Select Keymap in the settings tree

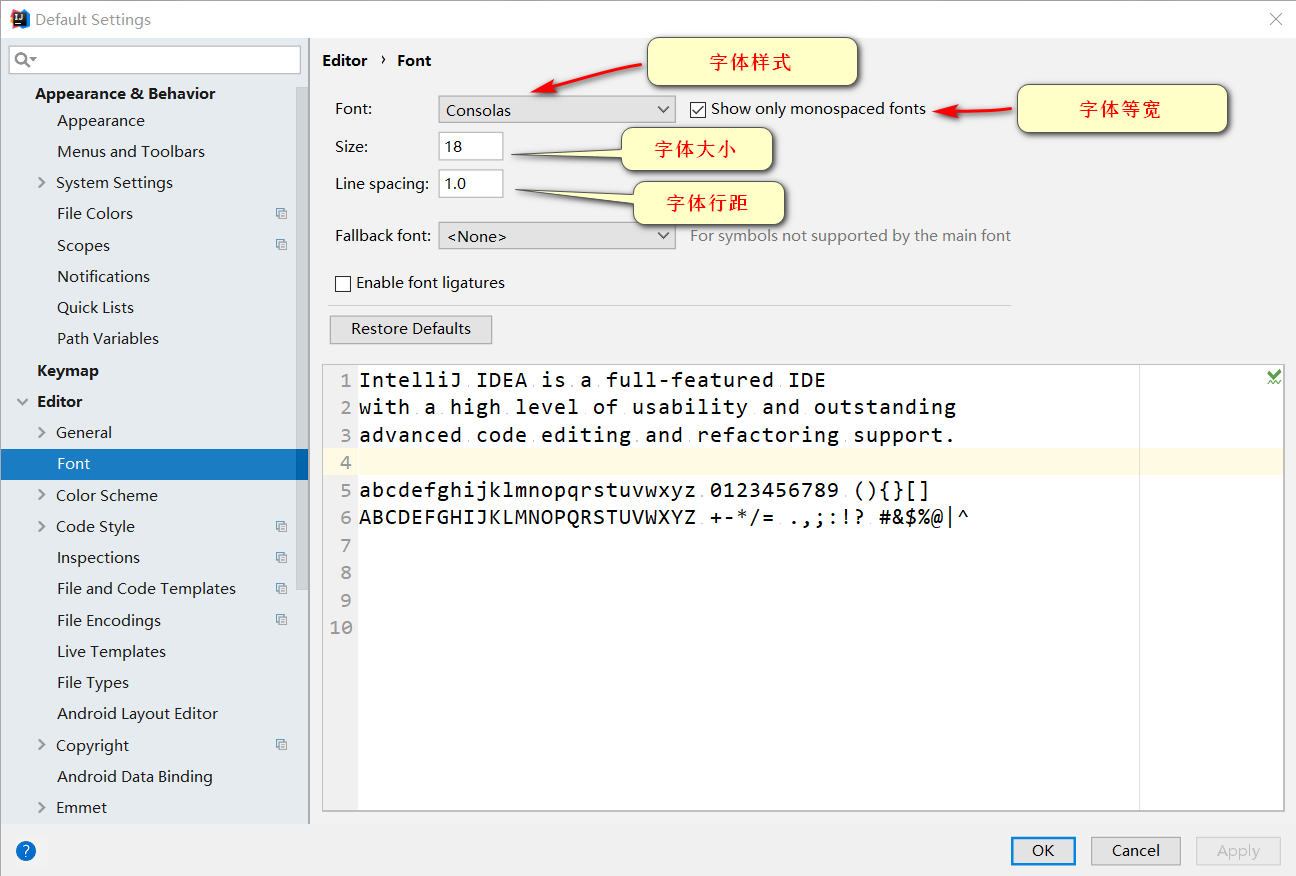68,371
